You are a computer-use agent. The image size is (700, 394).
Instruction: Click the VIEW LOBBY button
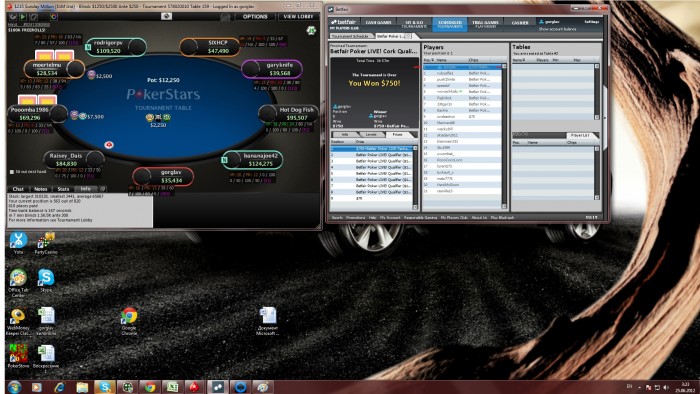[298, 17]
